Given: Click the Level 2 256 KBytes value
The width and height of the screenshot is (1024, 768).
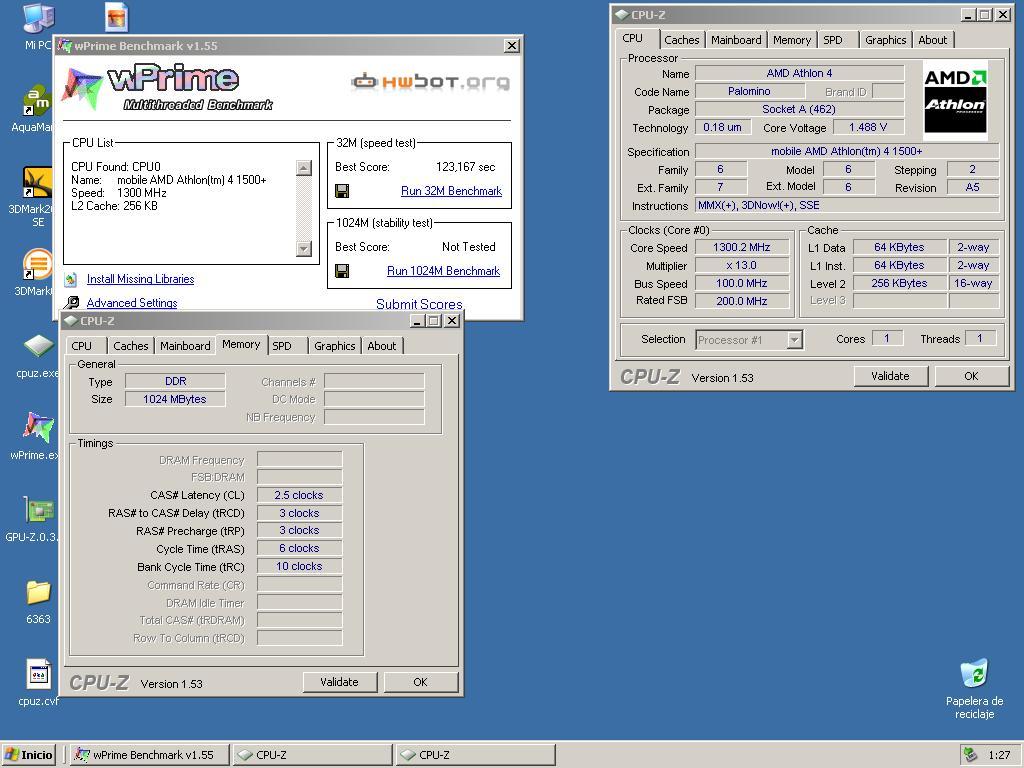Looking at the screenshot, I should (x=899, y=283).
